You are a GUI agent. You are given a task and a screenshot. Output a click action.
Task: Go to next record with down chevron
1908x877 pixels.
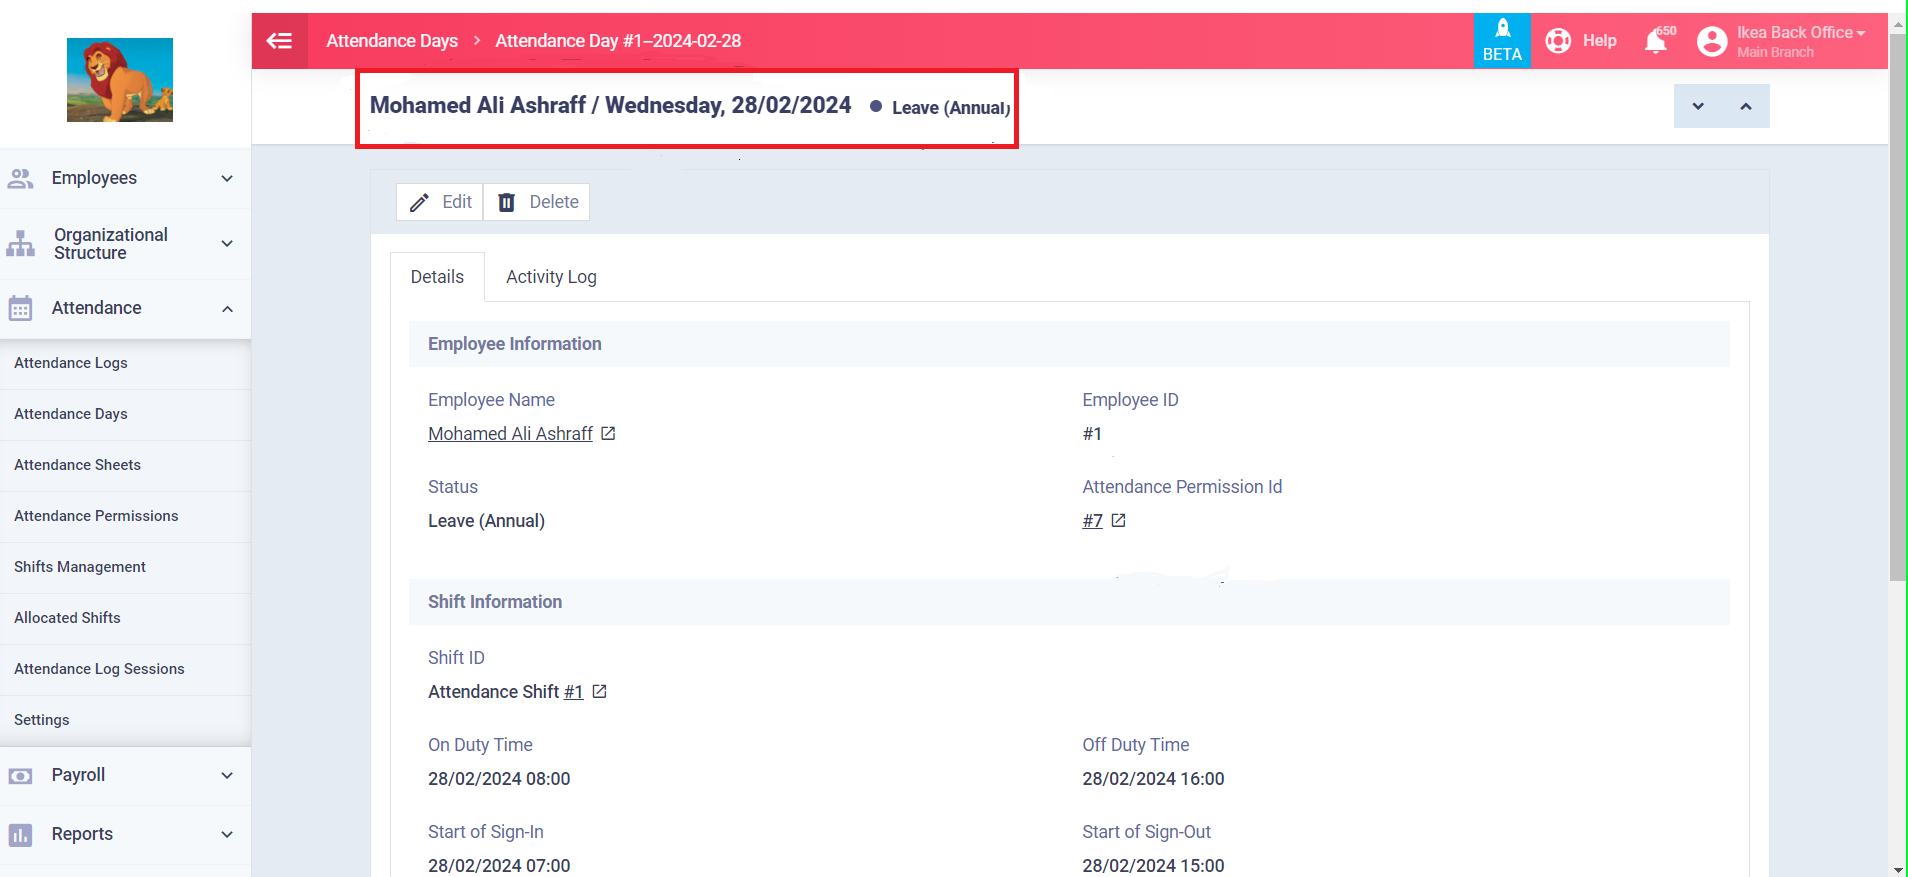(1697, 106)
